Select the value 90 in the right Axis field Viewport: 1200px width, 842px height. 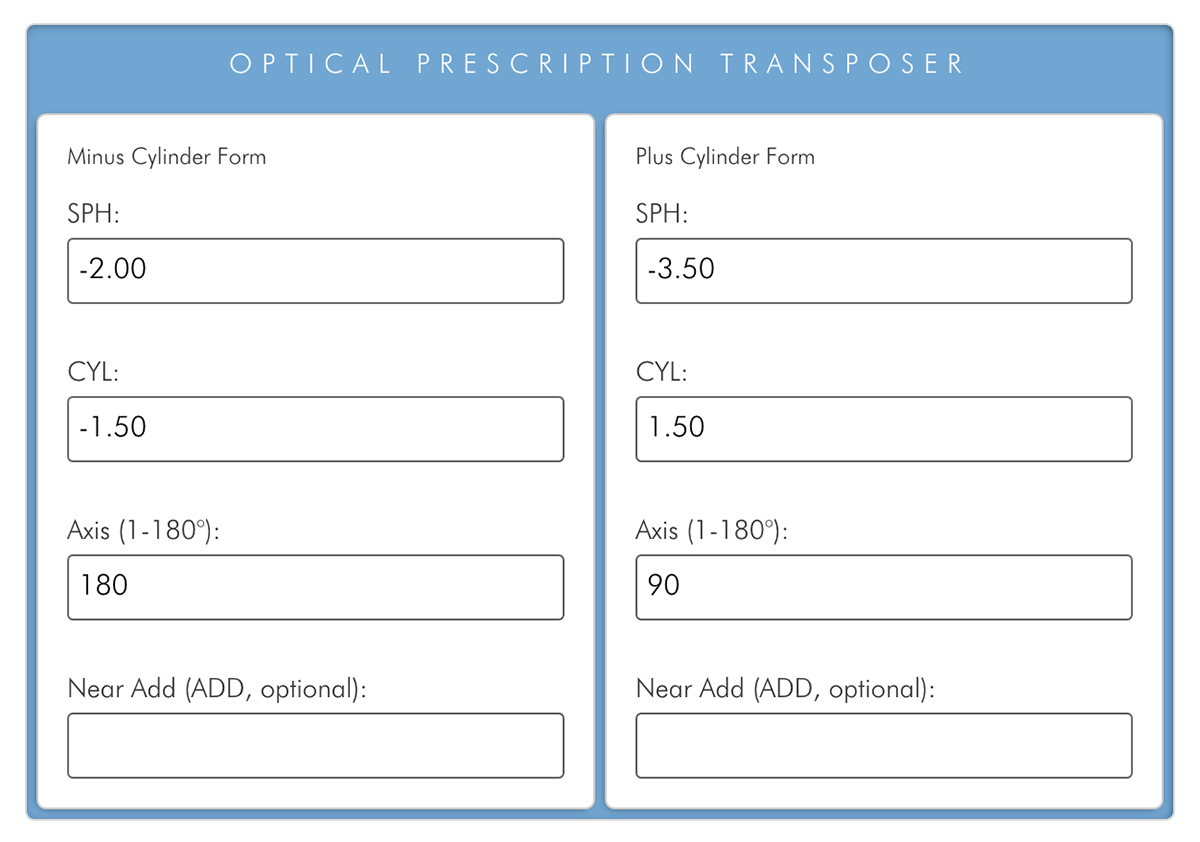(x=665, y=586)
